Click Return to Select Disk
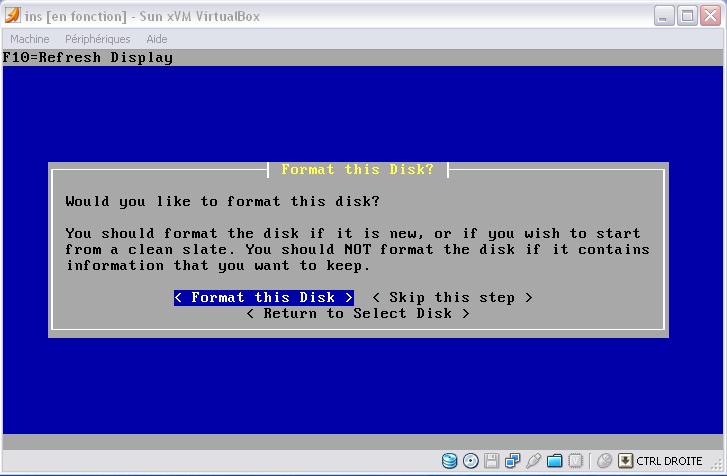Screen dimensions: 727x476 (358, 313)
